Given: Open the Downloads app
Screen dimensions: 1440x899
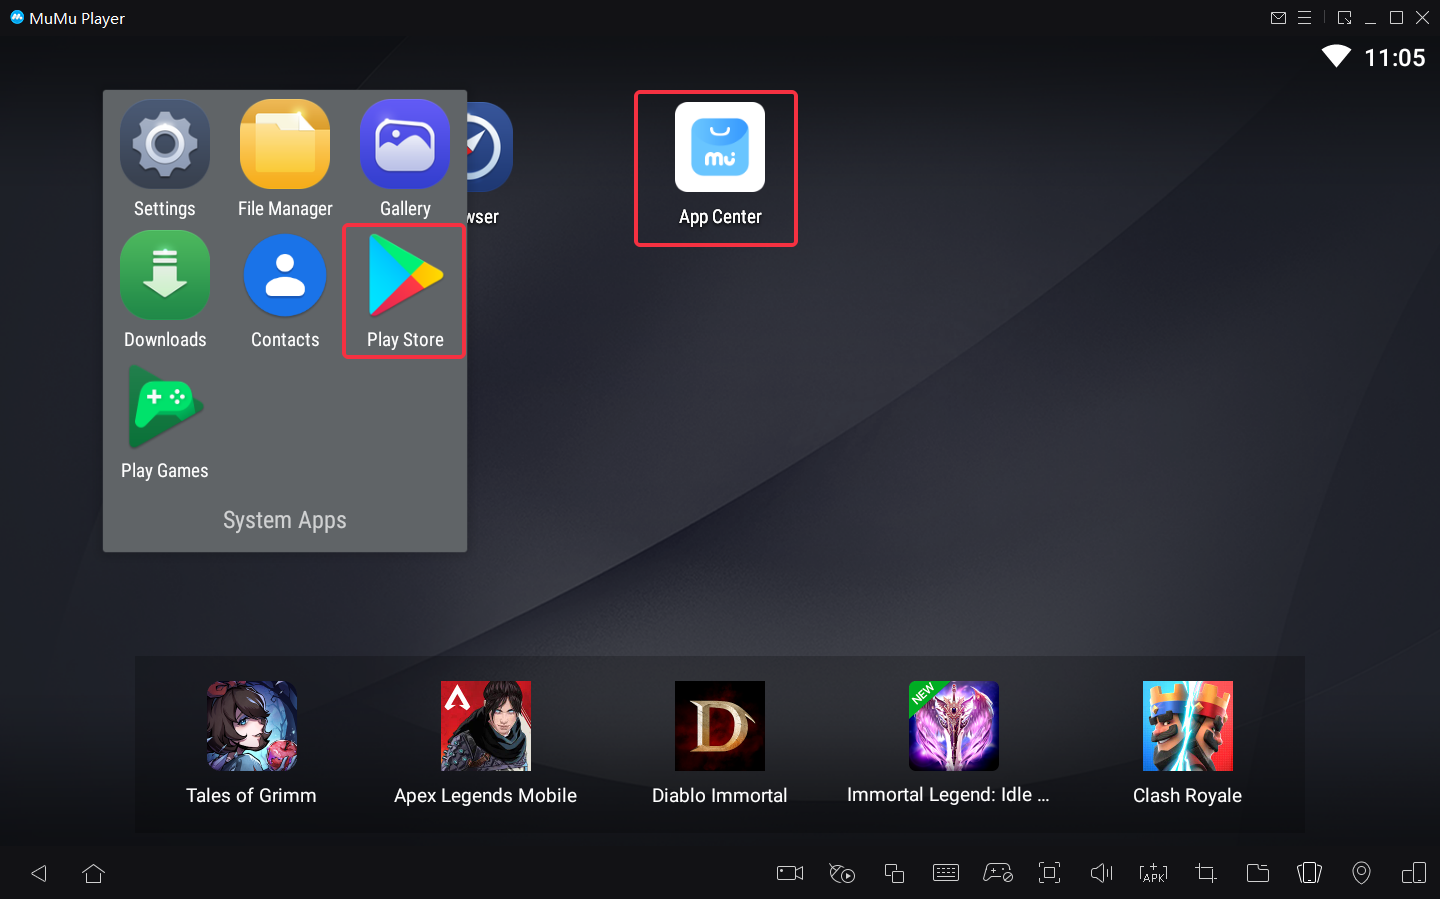Looking at the screenshot, I should (x=165, y=275).
